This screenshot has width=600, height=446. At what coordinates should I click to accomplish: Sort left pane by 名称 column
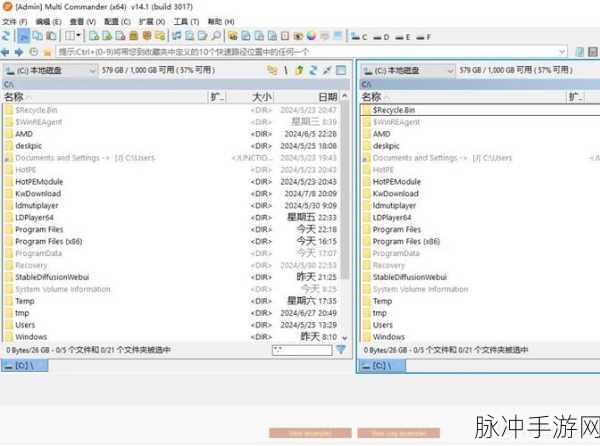tap(105, 97)
